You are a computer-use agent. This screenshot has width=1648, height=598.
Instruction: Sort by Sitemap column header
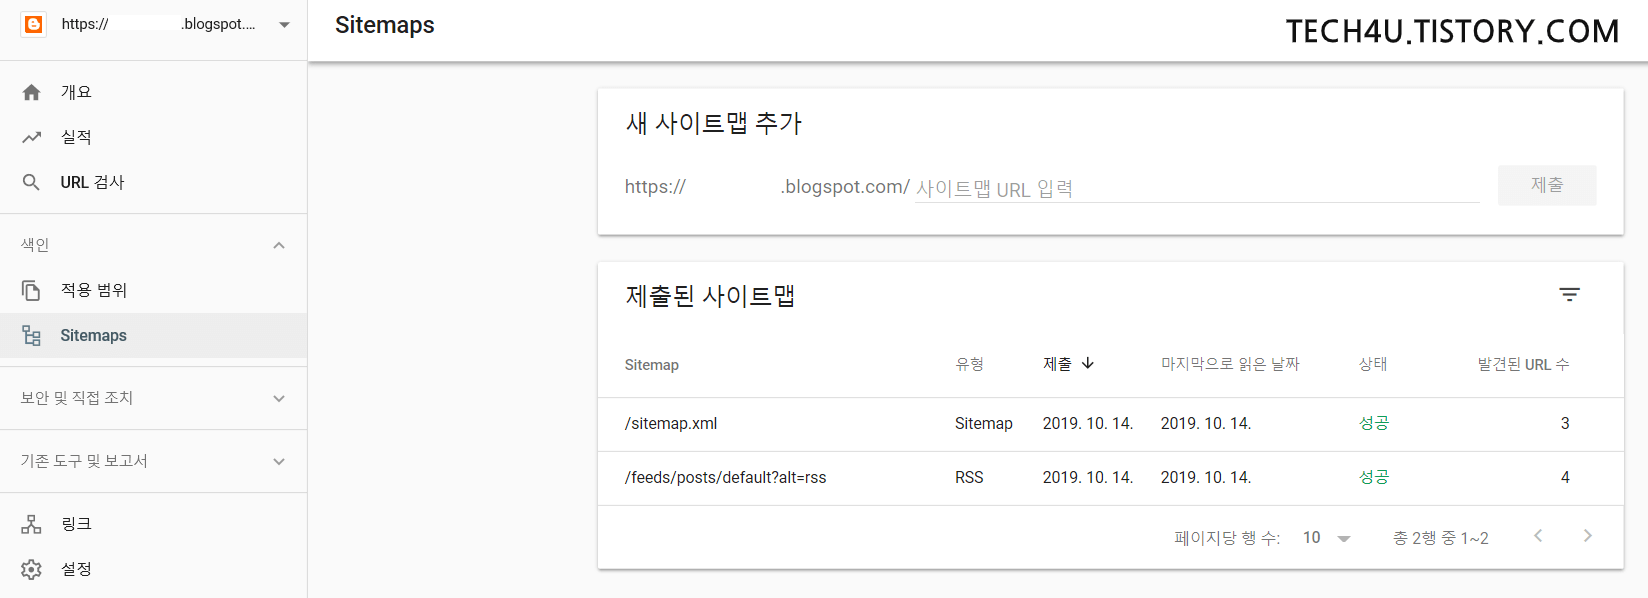652,365
